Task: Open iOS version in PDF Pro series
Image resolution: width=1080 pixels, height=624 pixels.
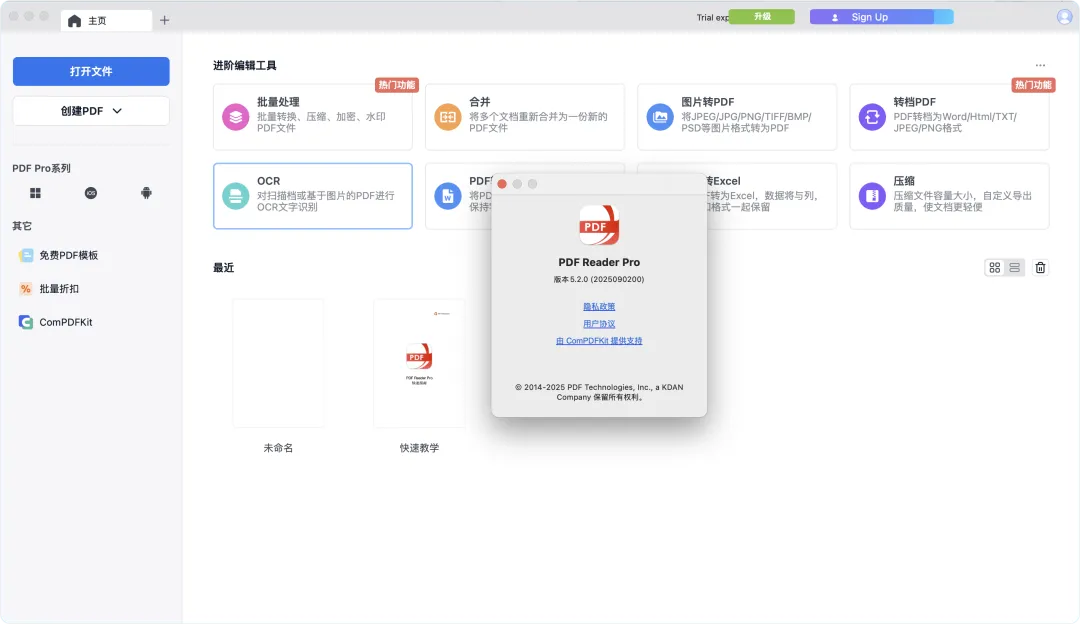Action: click(91, 194)
